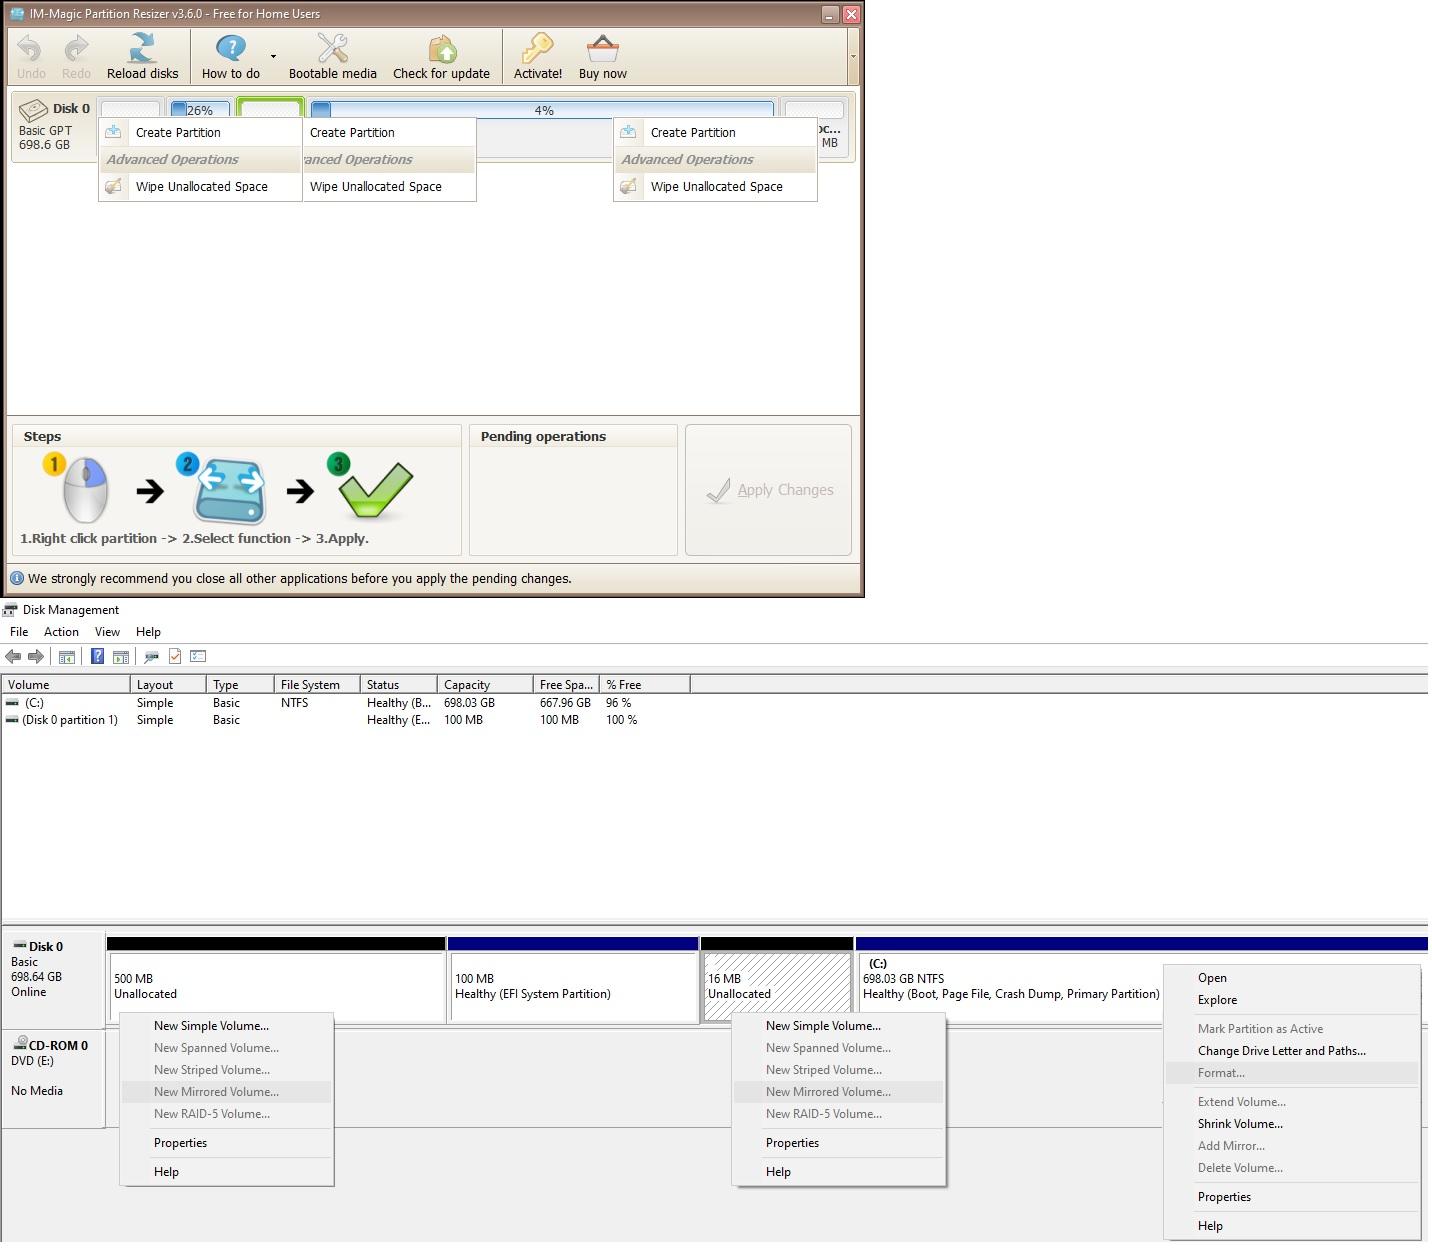Click the blue question mark Help icon
This screenshot has height=1248, width=1432.
click(x=97, y=656)
